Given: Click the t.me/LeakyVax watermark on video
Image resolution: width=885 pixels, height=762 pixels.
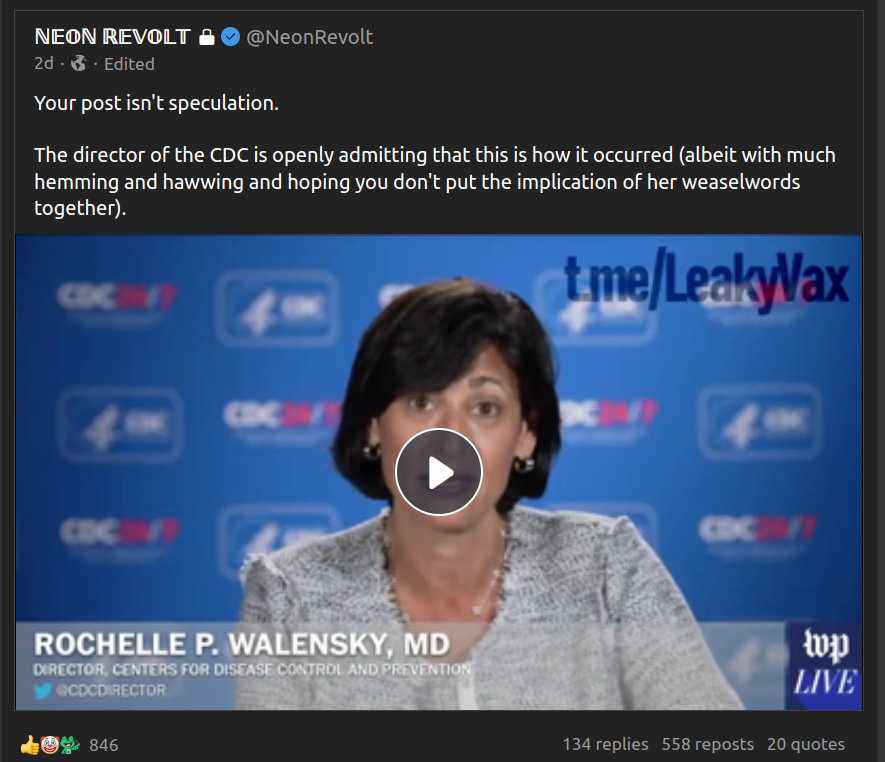Looking at the screenshot, I should click(707, 281).
